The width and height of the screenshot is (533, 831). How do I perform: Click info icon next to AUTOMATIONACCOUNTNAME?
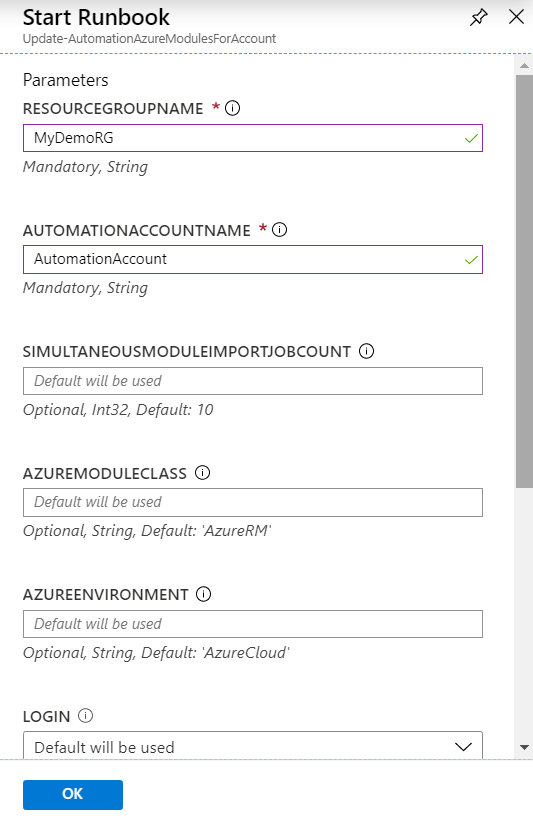pyautogui.click(x=279, y=229)
